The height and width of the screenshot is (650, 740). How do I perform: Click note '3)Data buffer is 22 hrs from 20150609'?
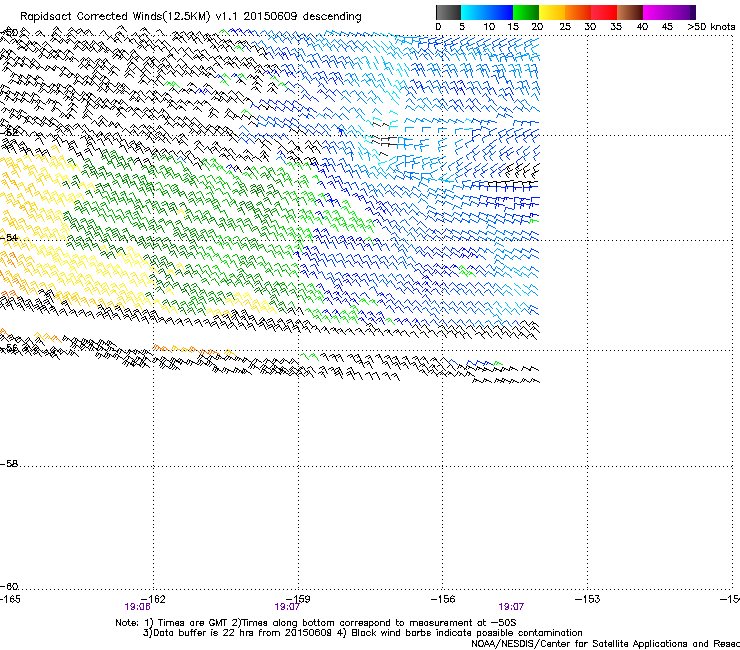tap(237, 633)
